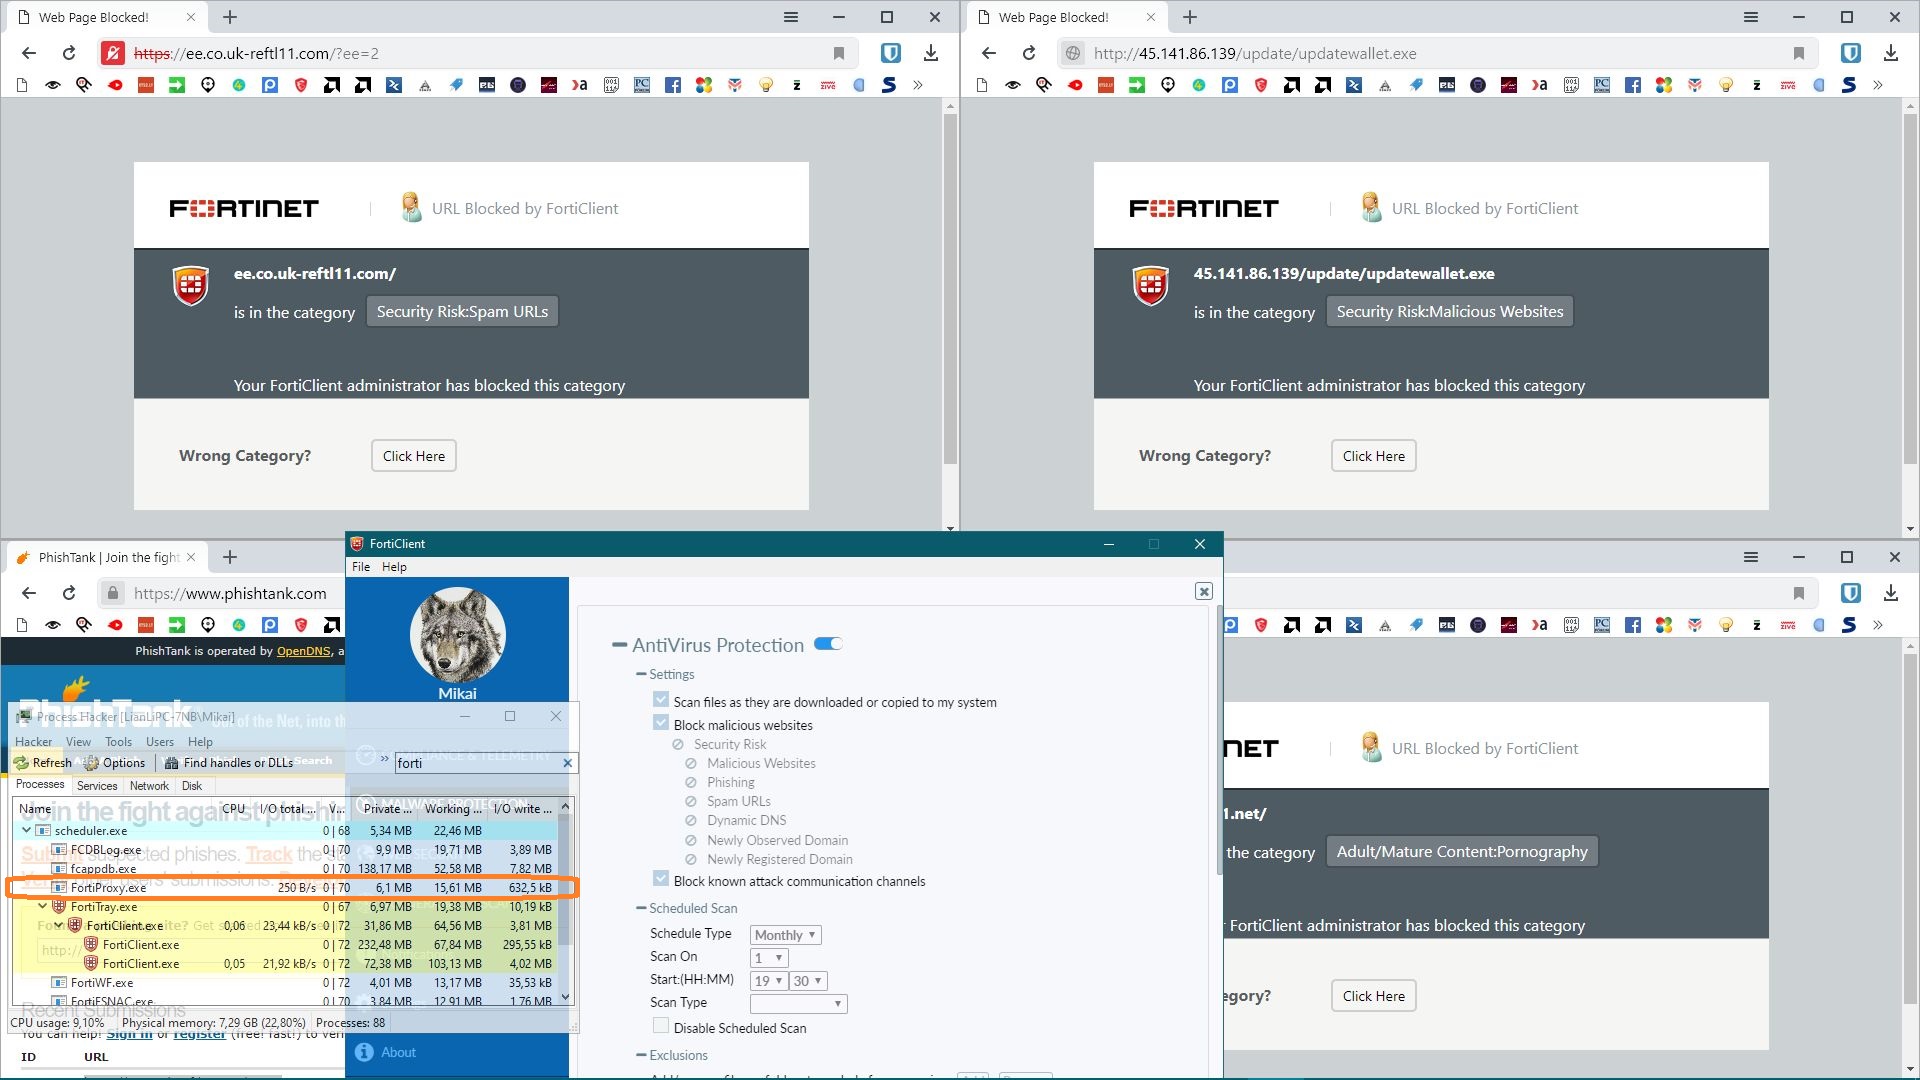Reload the 45.141.86.139 browser page
This screenshot has width=1920, height=1080.
pos(1029,54)
